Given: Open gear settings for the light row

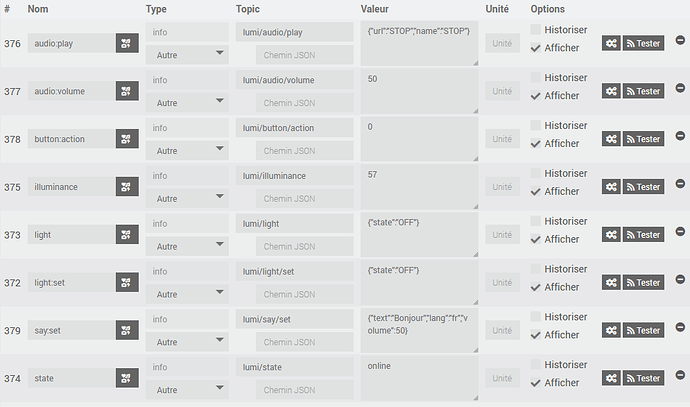Looking at the screenshot, I should coord(611,235).
